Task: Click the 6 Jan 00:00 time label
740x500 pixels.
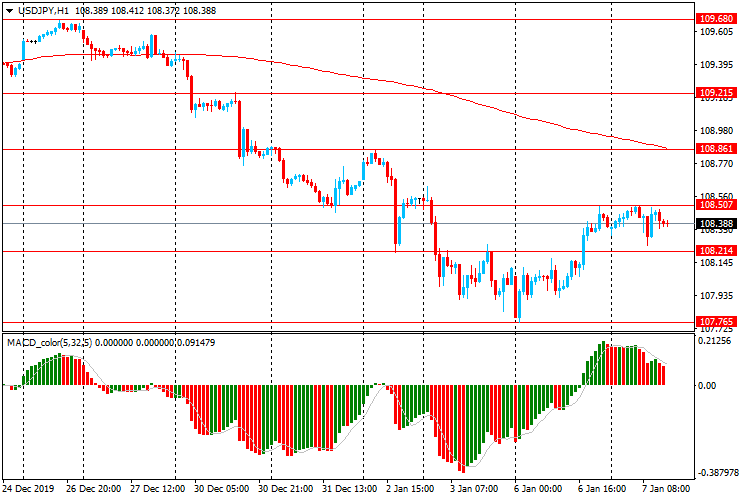Action: 538,488
